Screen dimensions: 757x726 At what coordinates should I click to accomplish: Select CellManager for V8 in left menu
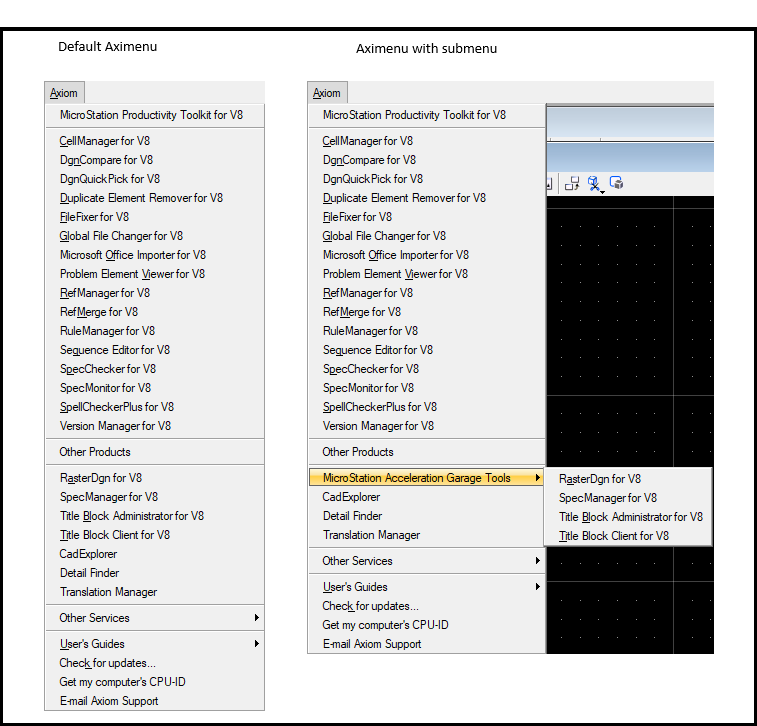pyautogui.click(x=105, y=141)
